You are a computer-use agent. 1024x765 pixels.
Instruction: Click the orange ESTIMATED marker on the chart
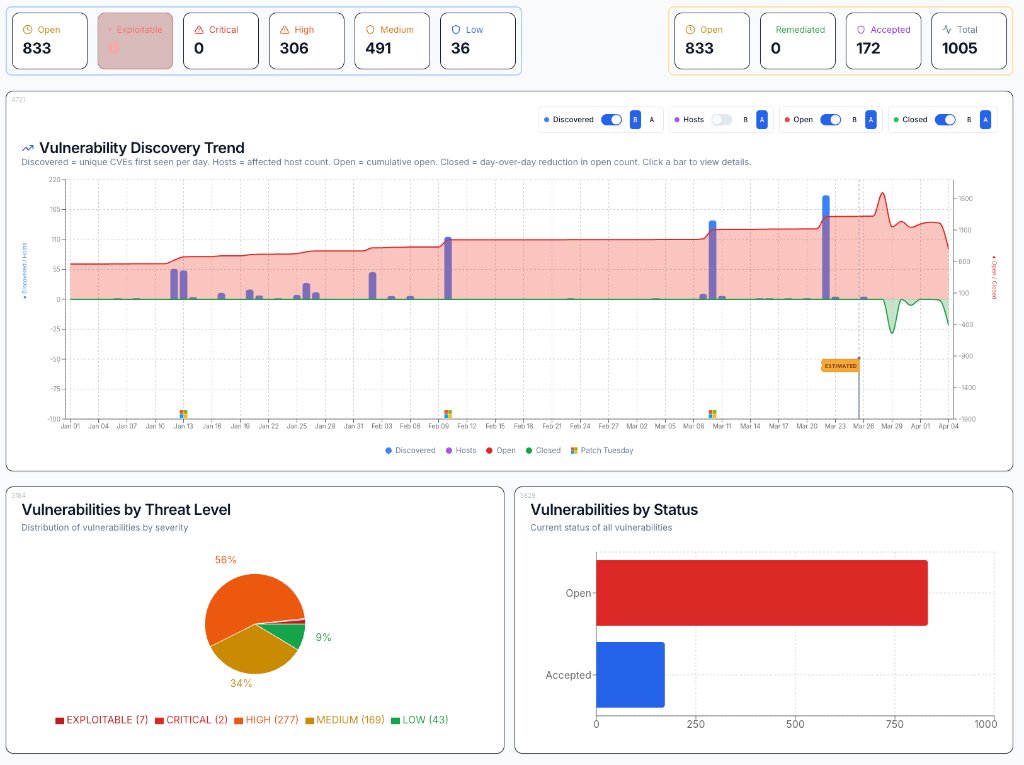[840, 366]
